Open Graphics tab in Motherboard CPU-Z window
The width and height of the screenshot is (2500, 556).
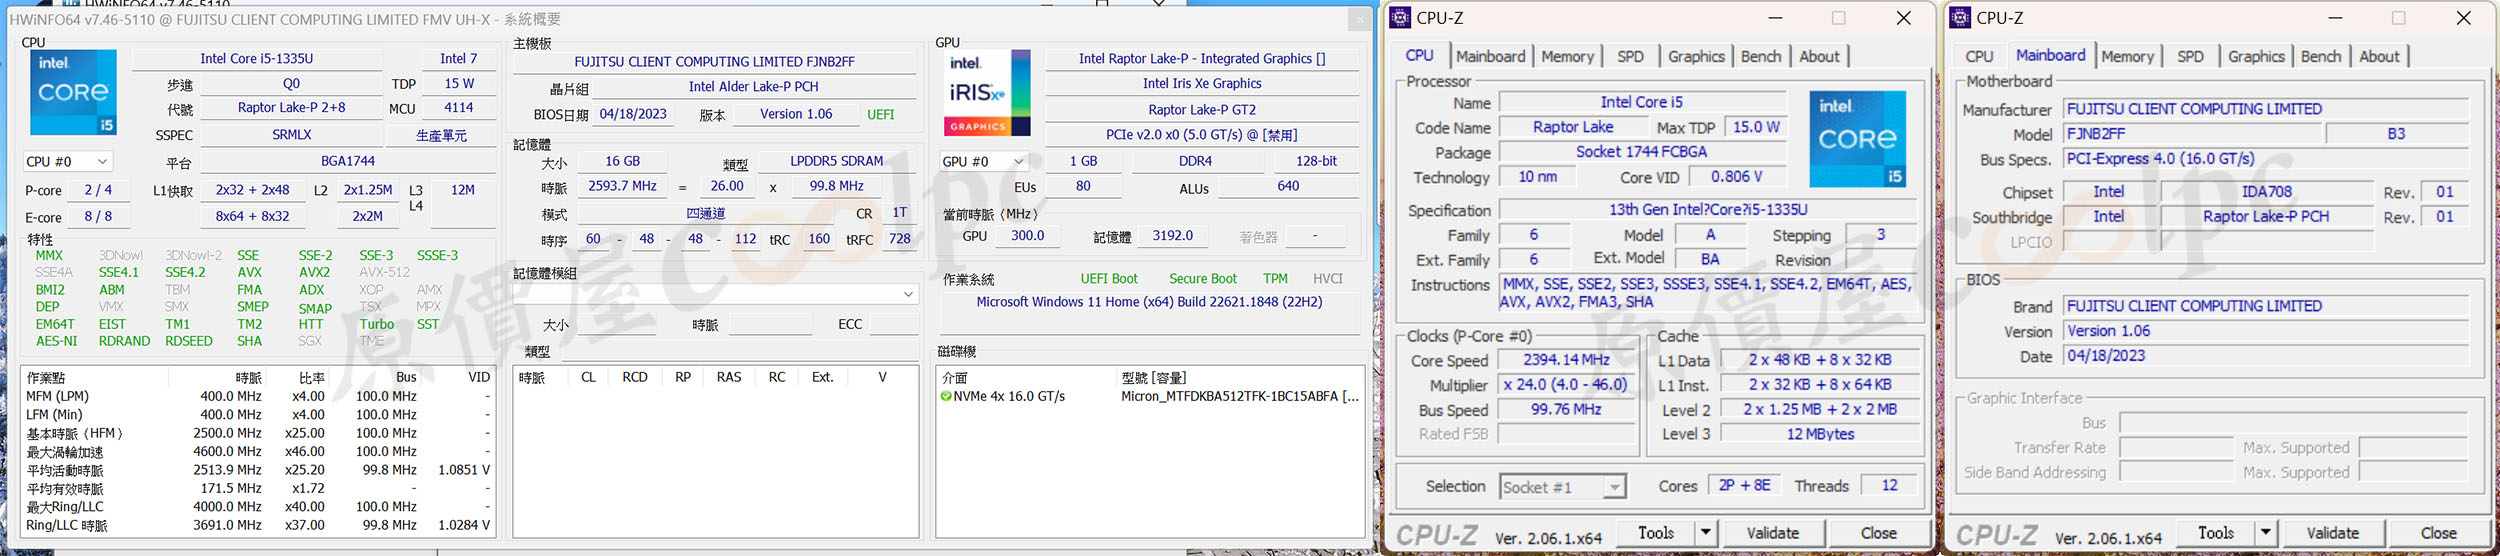point(2256,57)
